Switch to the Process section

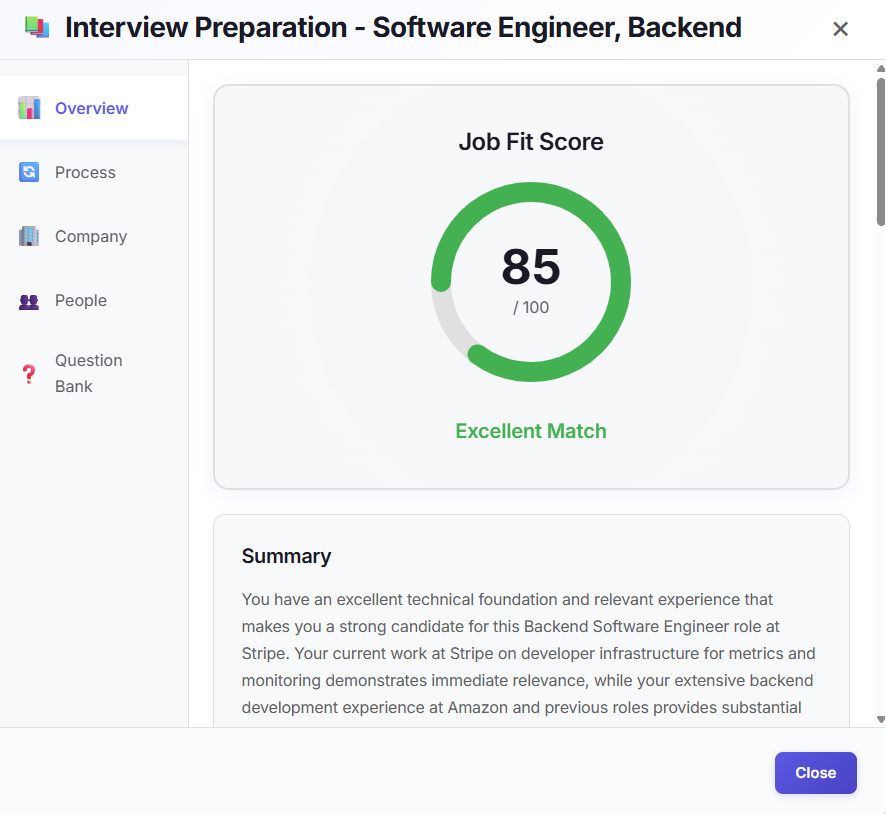coord(85,172)
